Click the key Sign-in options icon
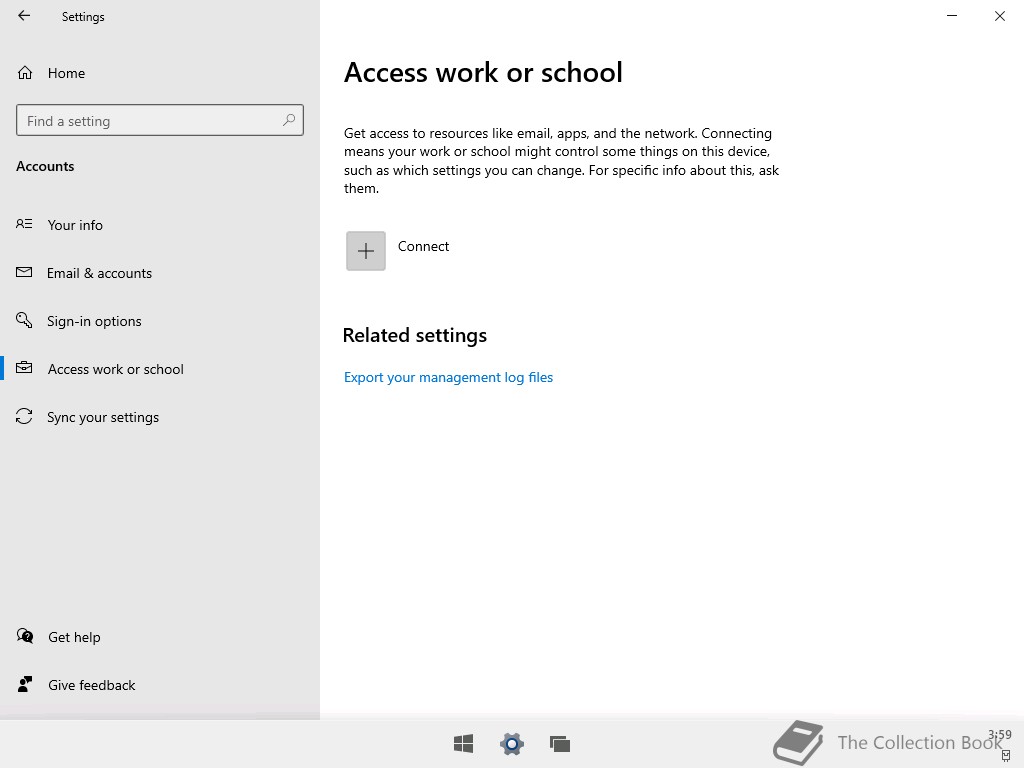Viewport: 1024px width, 768px height. 24,320
